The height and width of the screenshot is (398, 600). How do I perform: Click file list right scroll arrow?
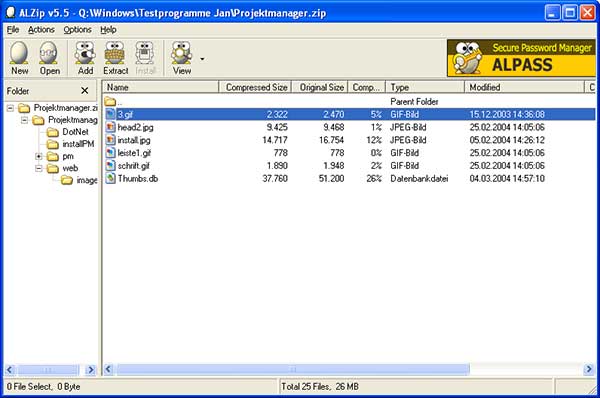589,369
